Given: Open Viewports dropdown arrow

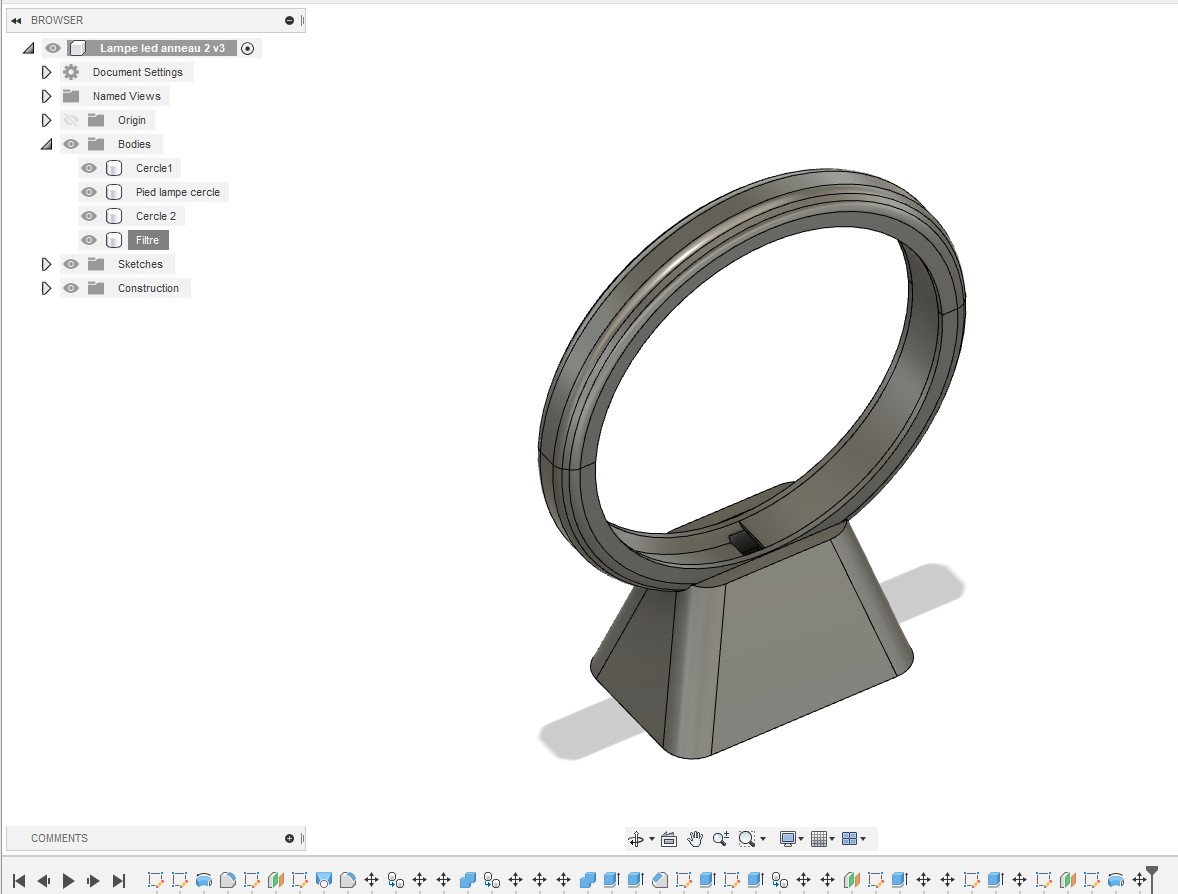Looking at the screenshot, I should point(862,839).
